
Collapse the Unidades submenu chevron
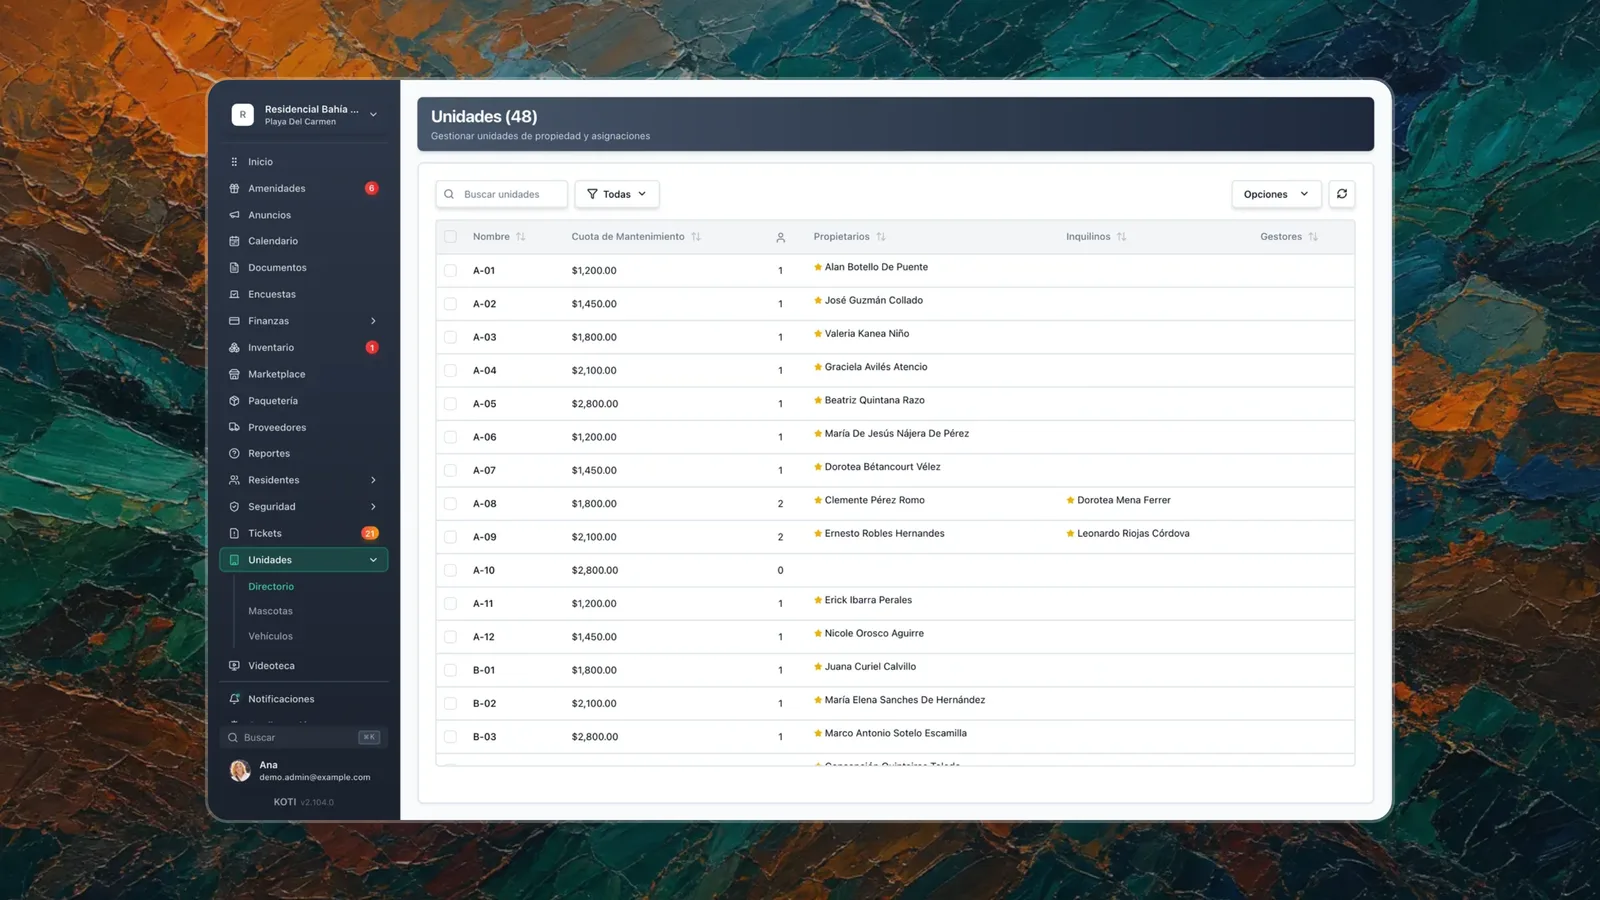(x=373, y=560)
